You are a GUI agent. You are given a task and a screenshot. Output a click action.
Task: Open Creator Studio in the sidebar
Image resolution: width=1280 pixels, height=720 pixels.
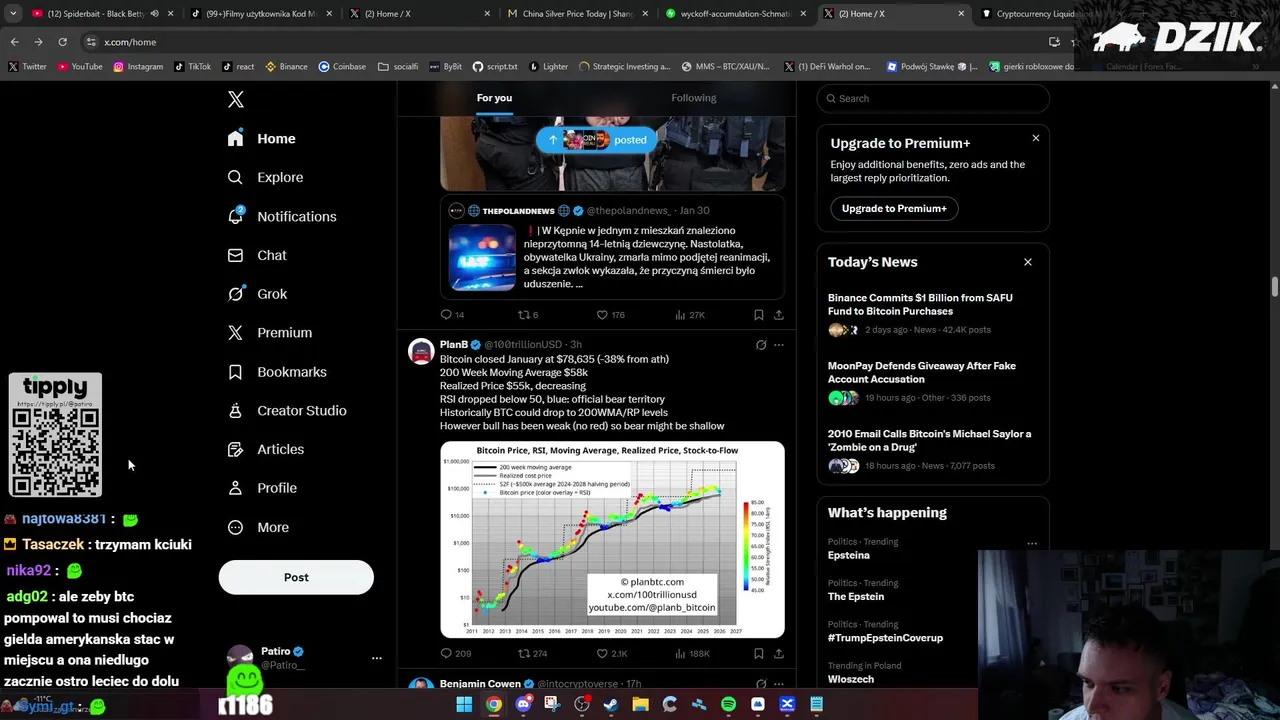[287, 410]
